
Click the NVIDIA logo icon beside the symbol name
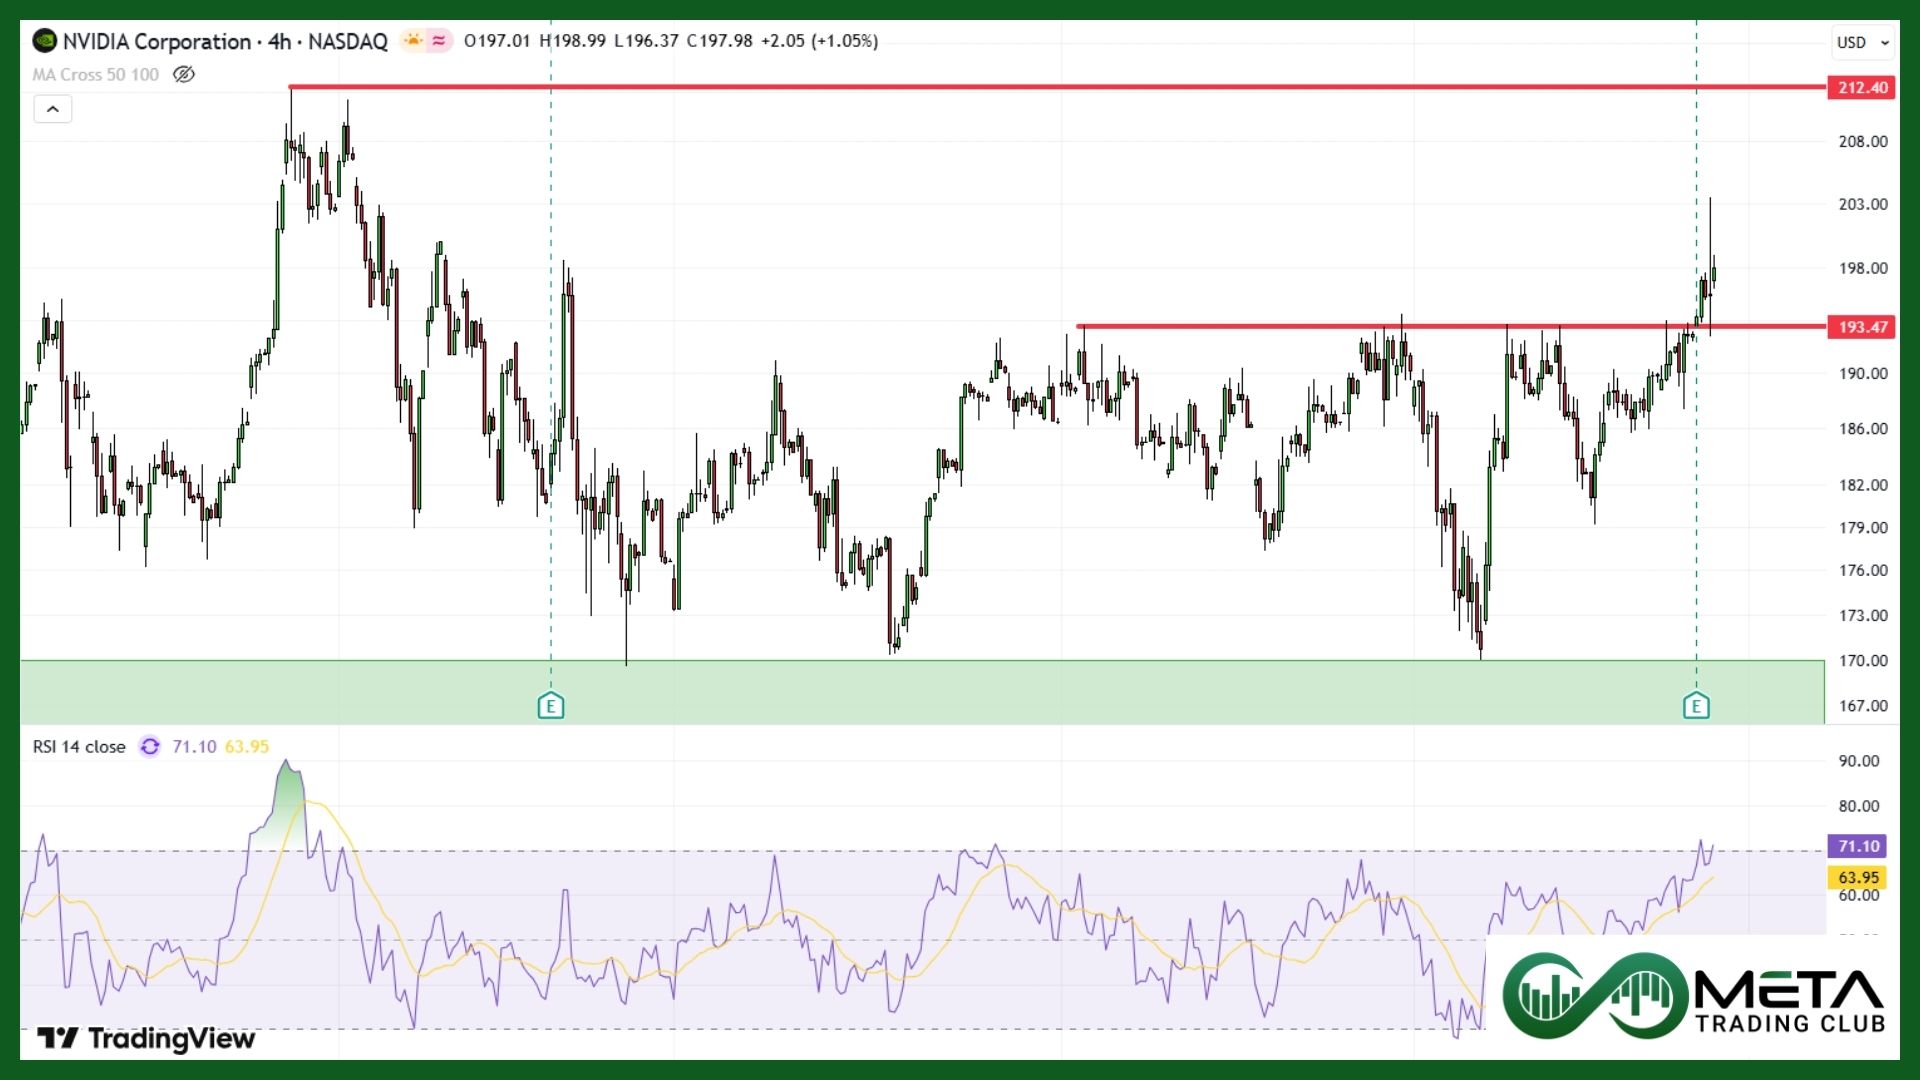coord(45,41)
